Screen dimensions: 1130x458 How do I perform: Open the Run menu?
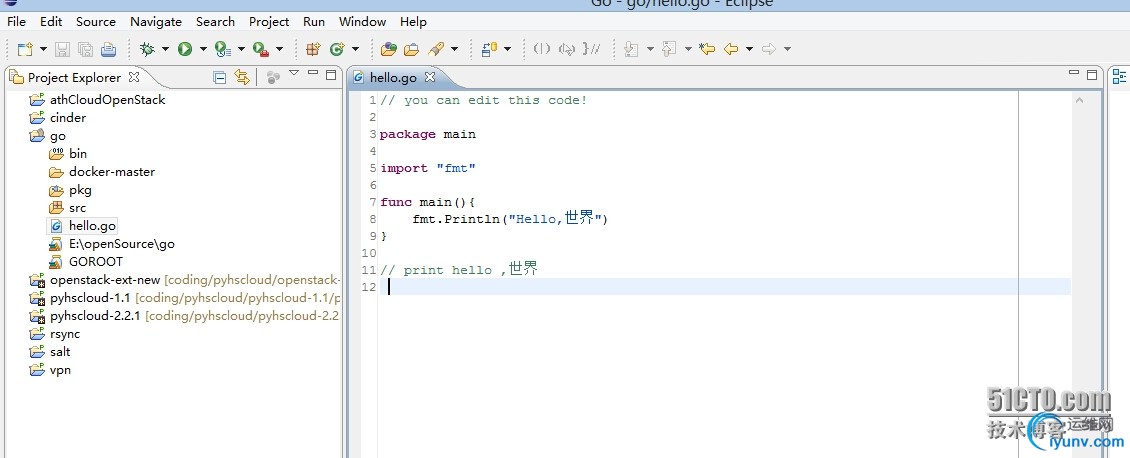313,22
